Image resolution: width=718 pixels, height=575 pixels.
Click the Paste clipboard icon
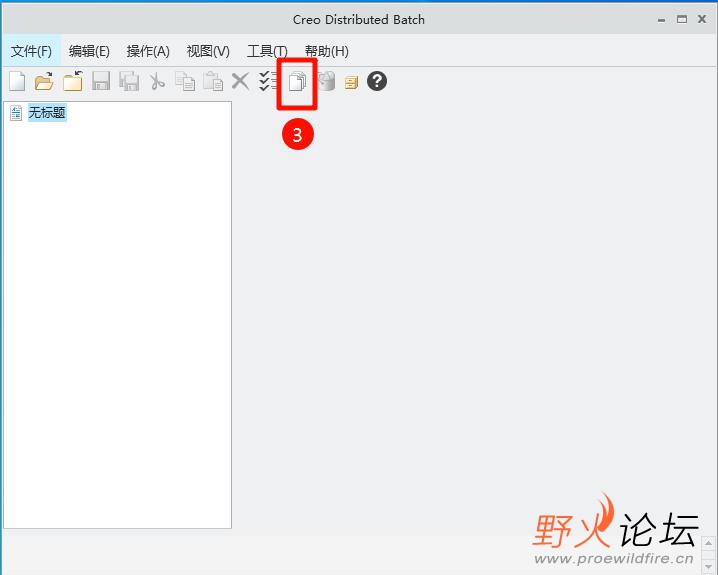point(213,81)
